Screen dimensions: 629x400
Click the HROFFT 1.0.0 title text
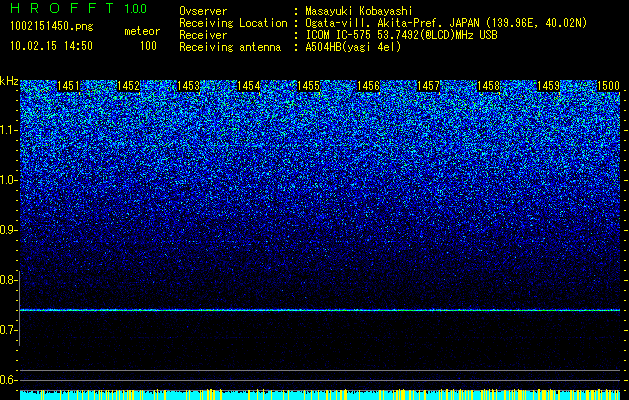tap(78, 8)
